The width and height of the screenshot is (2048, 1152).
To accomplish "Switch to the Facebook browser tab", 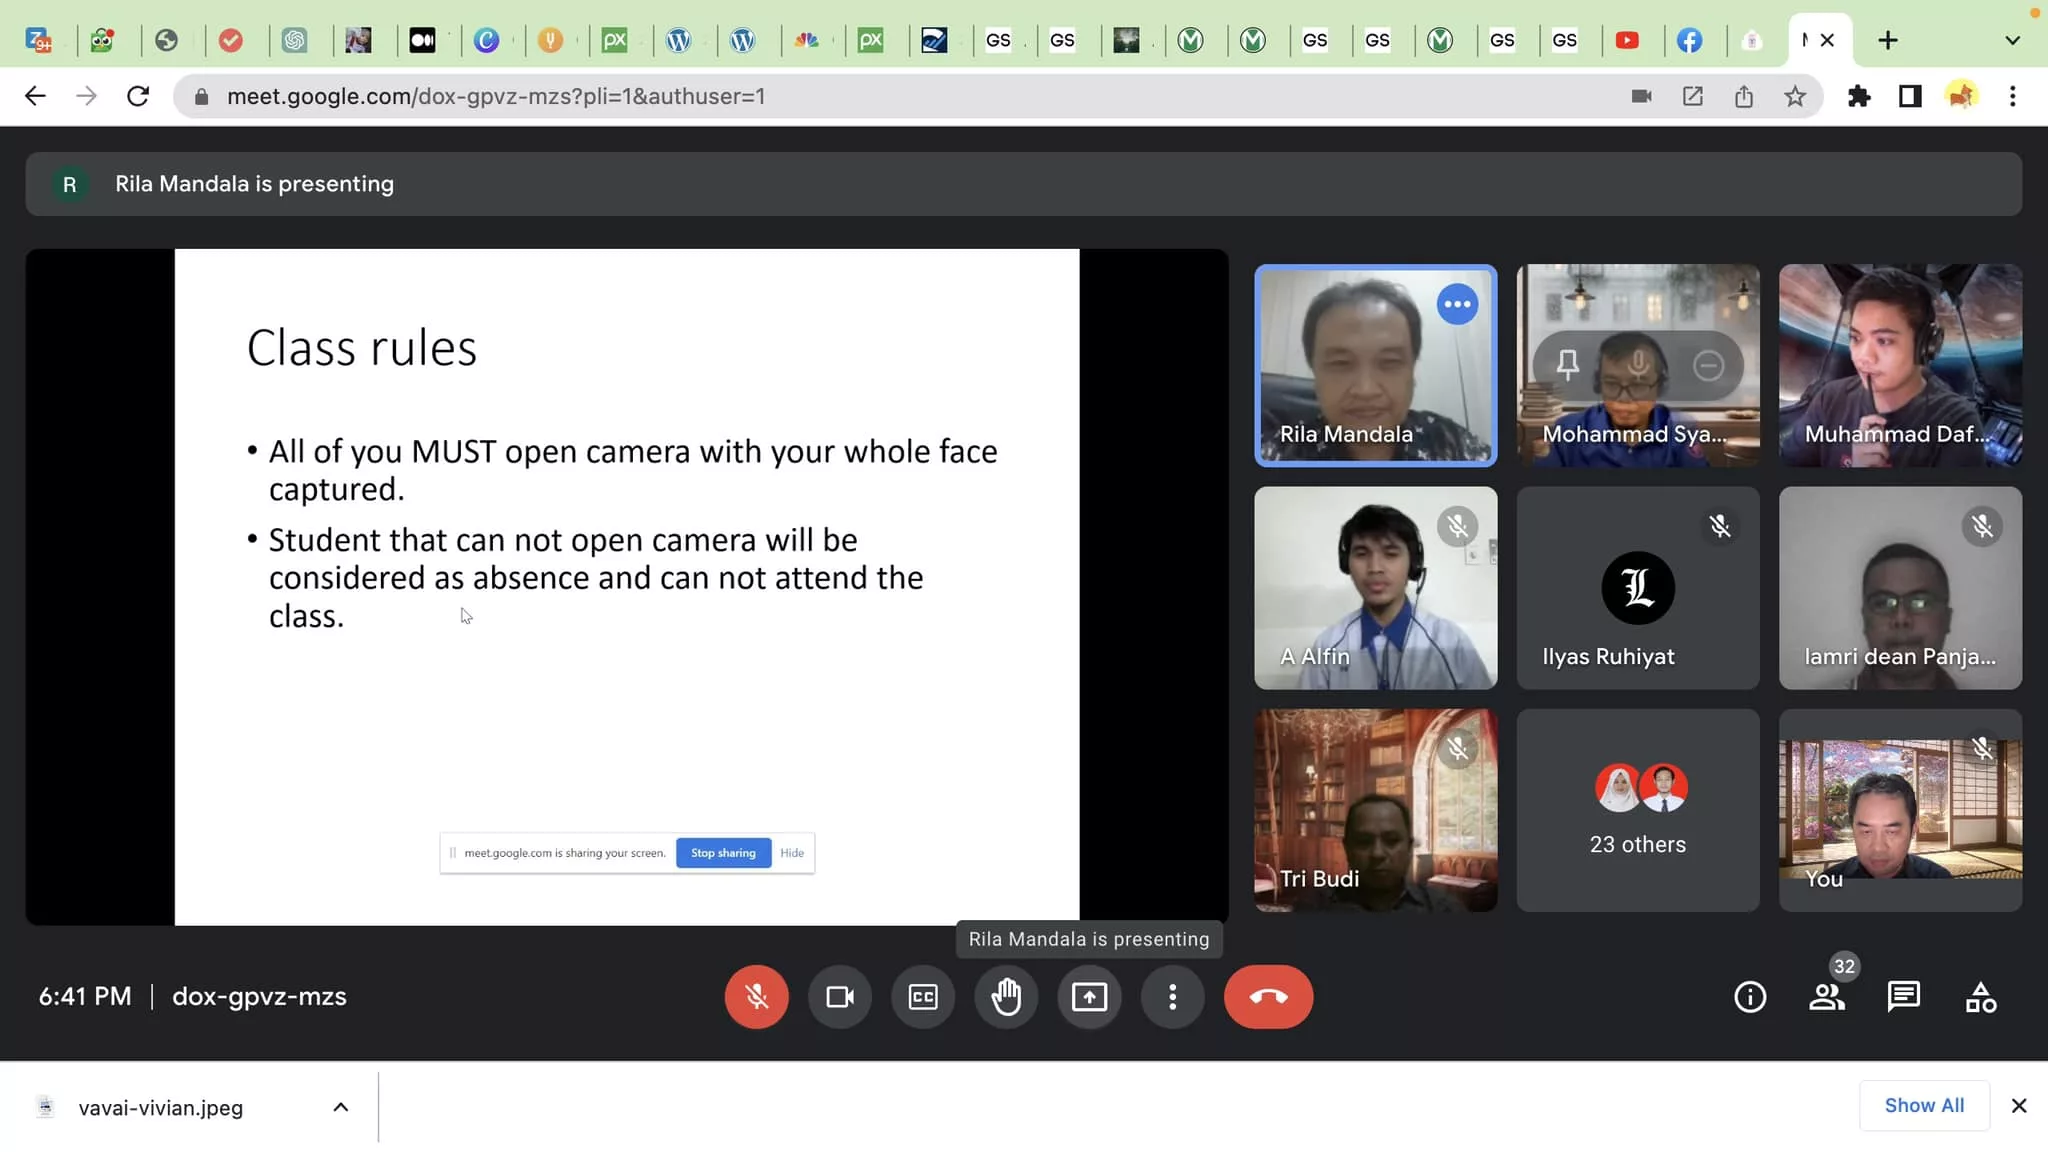I will (x=1689, y=40).
